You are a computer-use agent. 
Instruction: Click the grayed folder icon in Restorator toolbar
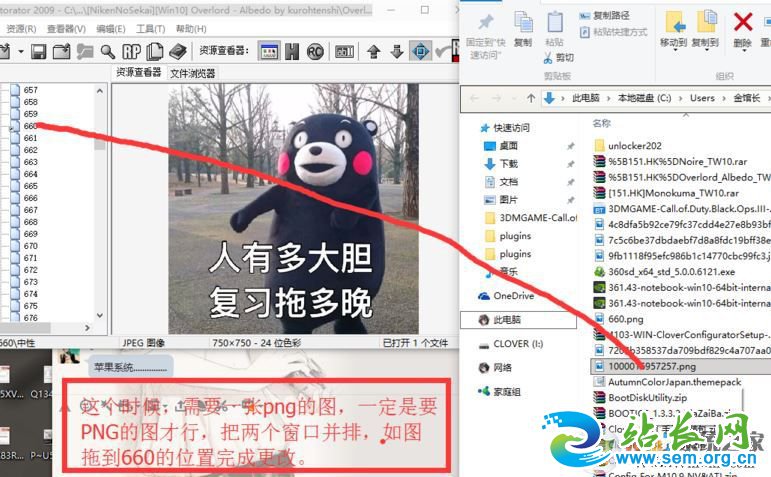click(x=85, y=51)
